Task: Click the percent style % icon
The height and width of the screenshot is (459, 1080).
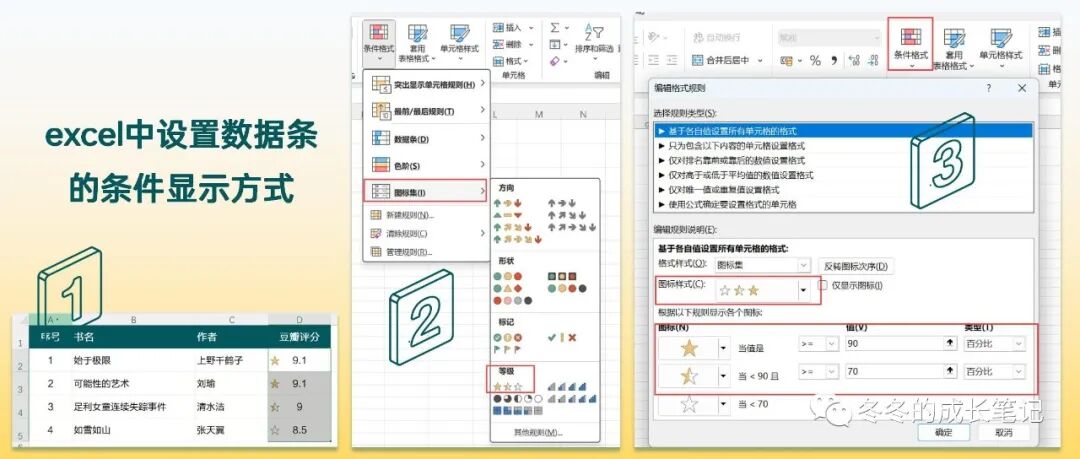Action: click(815, 61)
